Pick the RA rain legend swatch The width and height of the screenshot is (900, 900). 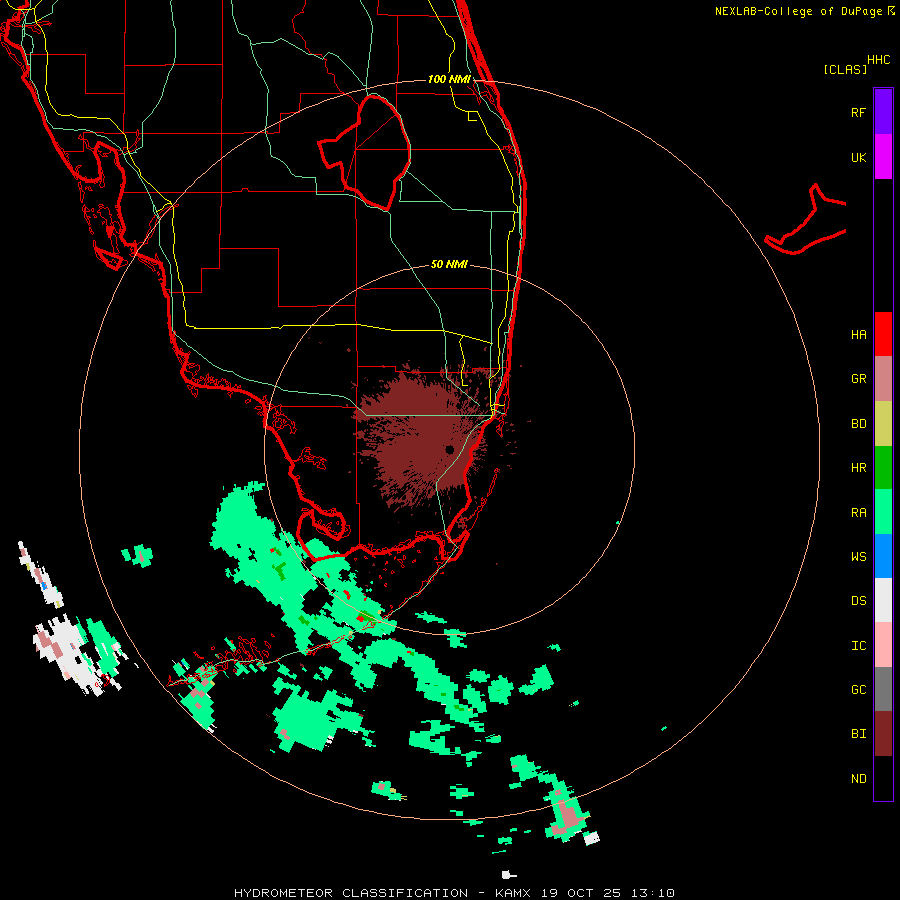(x=883, y=512)
